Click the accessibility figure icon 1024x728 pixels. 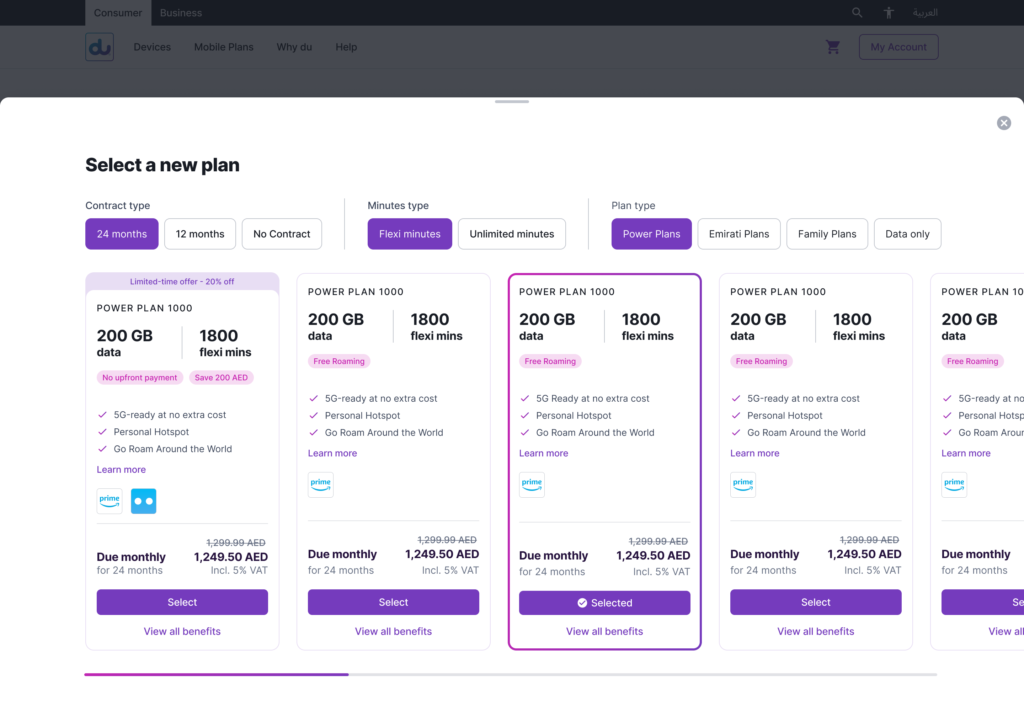click(888, 13)
